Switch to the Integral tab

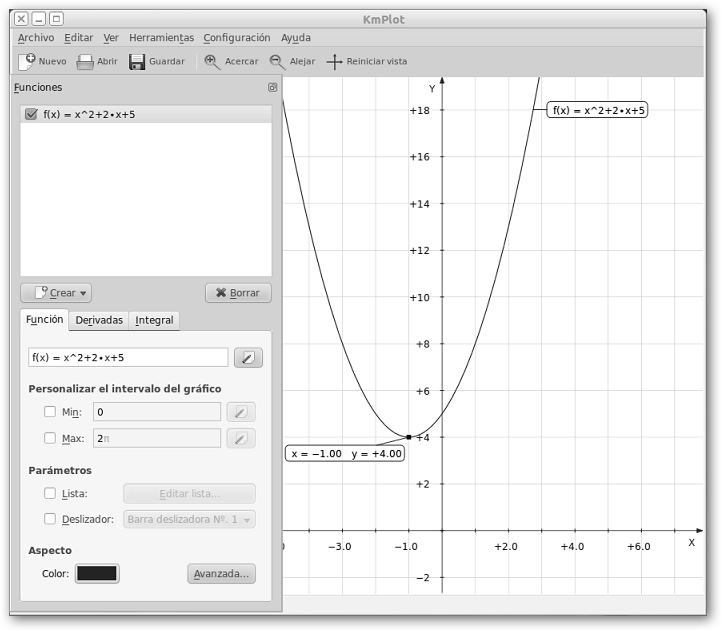tap(154, 320)
